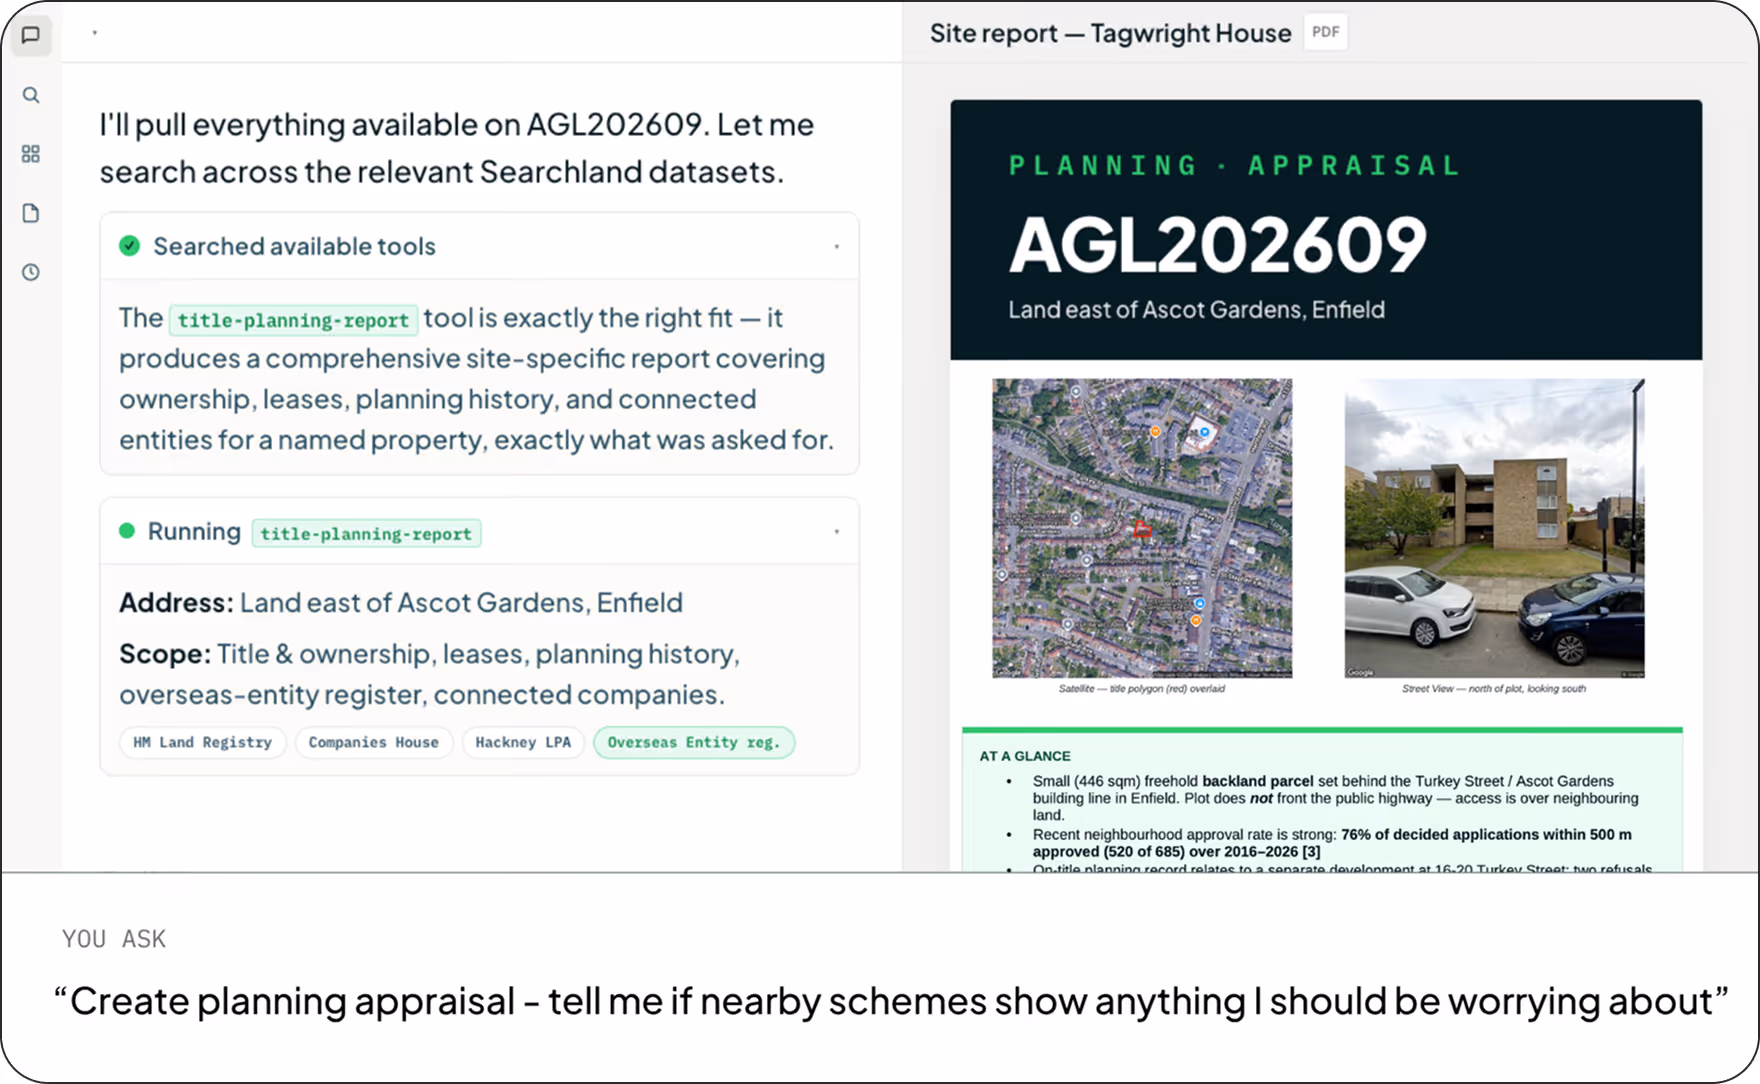Screen dimensions: 1760x1084
Task: Click title-planning-report tag in Running header
Action: [366, 533]
